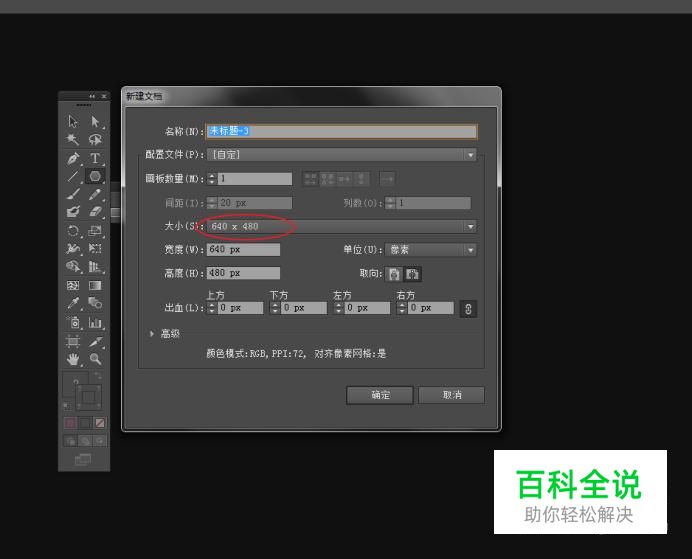Click the 确定 OK button
The image size is (692, 559).
tap(380, 395)
